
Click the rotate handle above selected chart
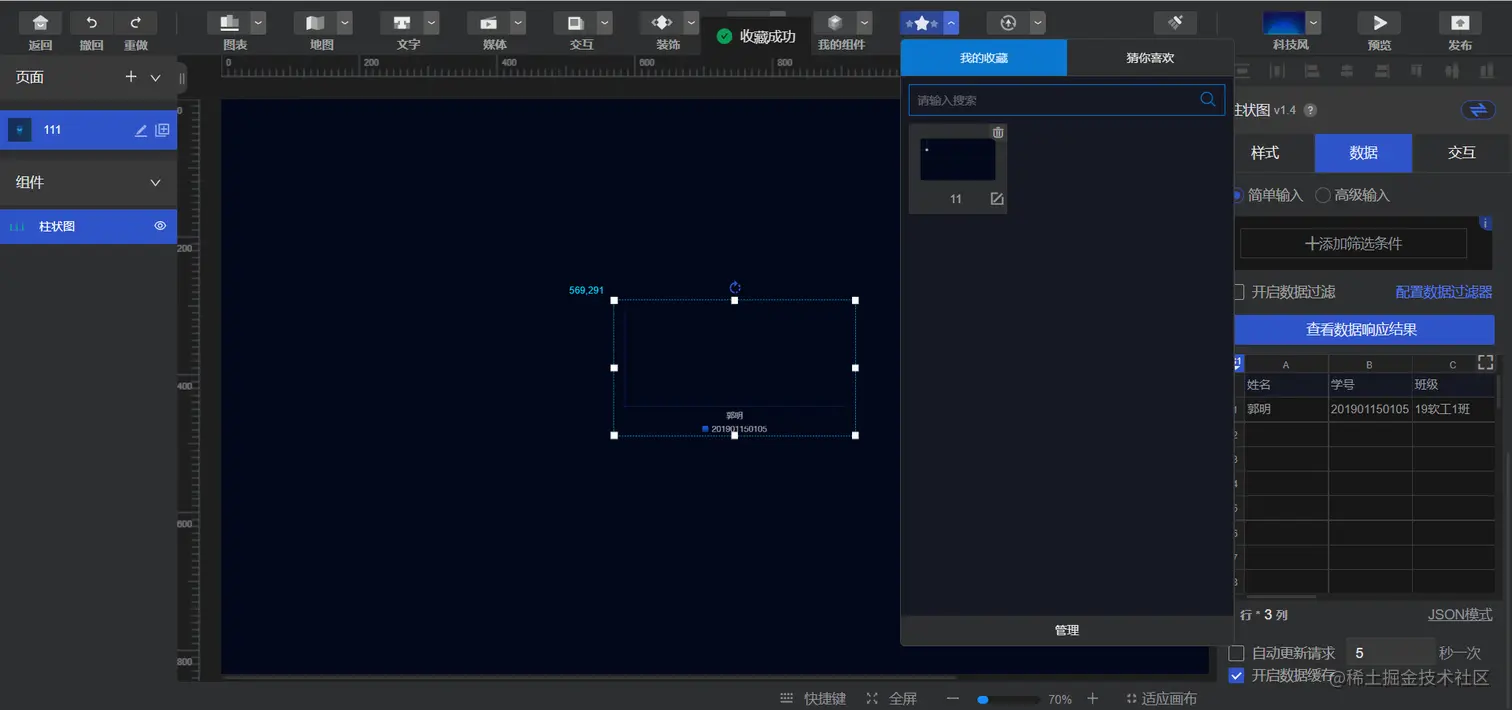pyautogui.click(x=735, y=287)
